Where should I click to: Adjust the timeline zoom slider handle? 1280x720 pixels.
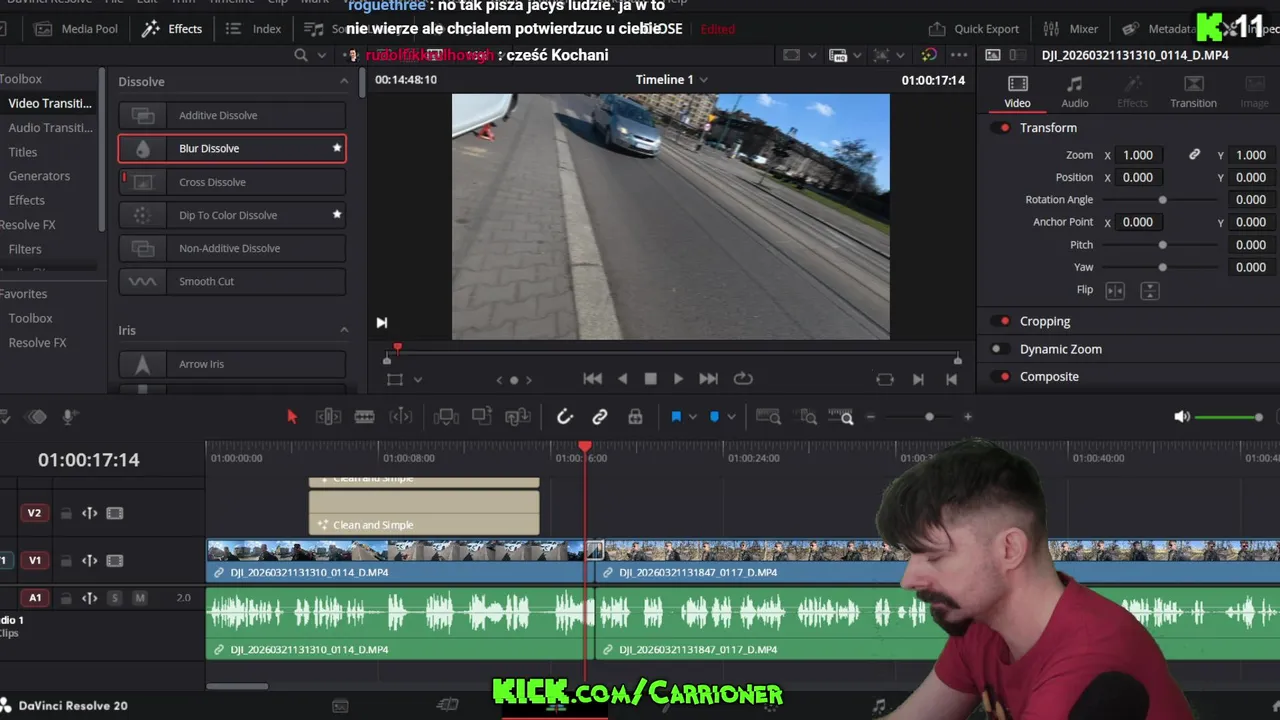tap(929, 417)
